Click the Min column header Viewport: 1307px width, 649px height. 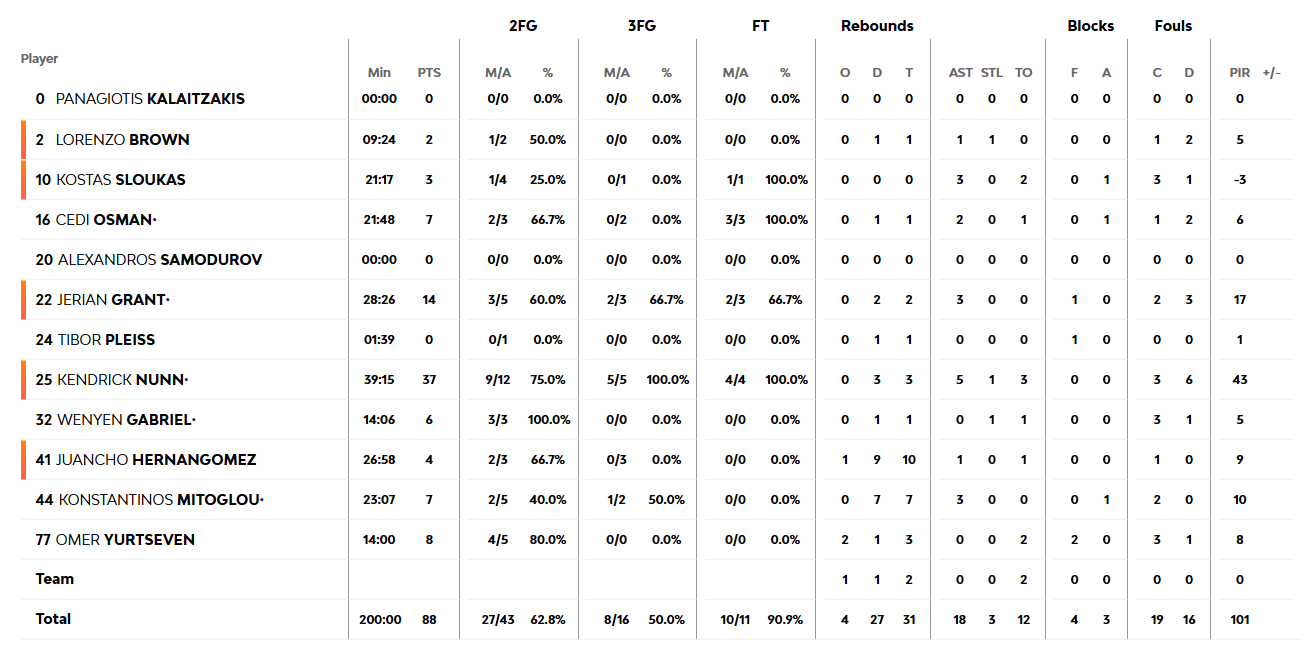[x=379, y=73]
